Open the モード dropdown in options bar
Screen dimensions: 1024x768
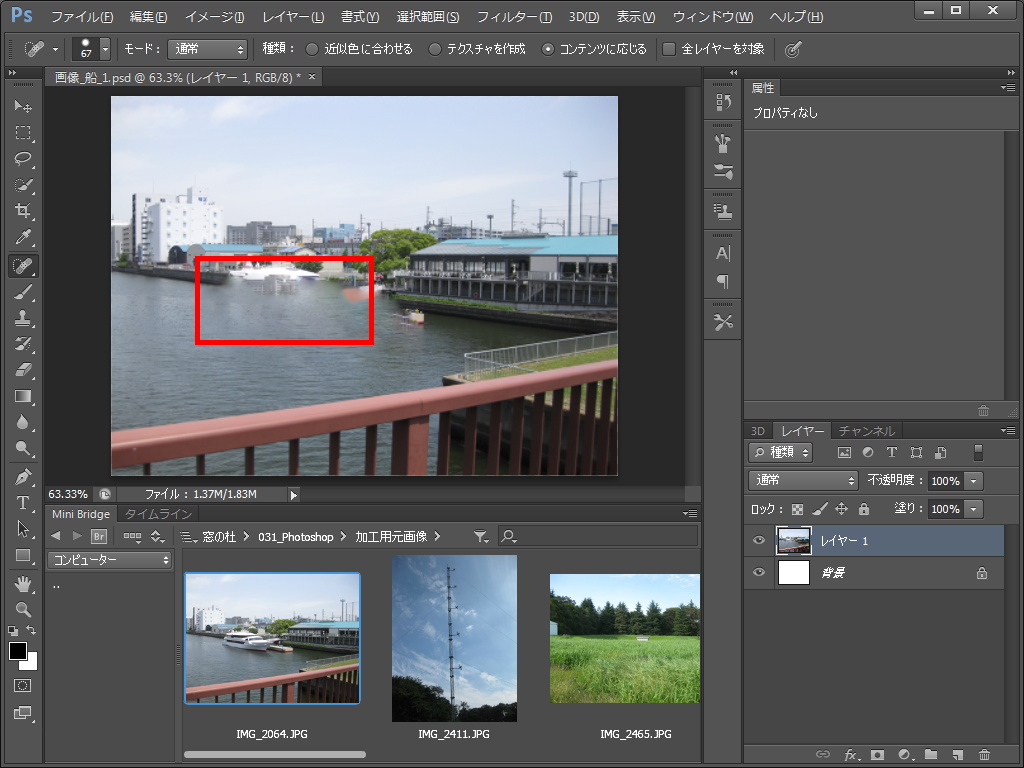click(207, 49)
